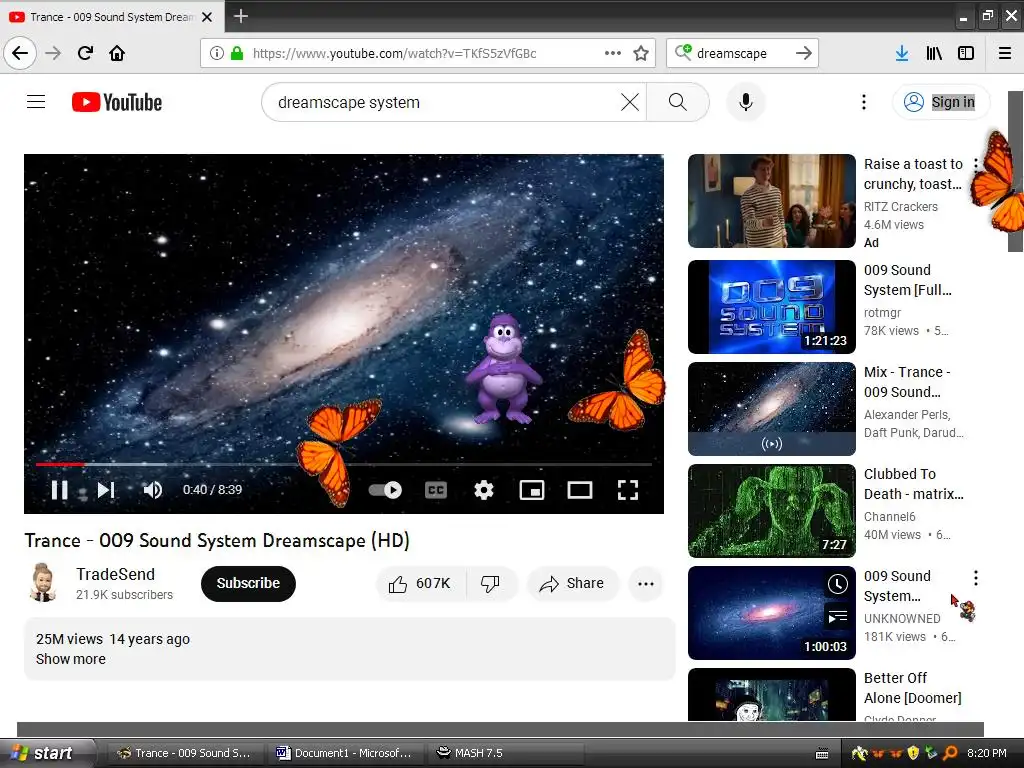This screenshot has width=1024, height=768.
Task: Open a new browser tab
Action: 240,16
